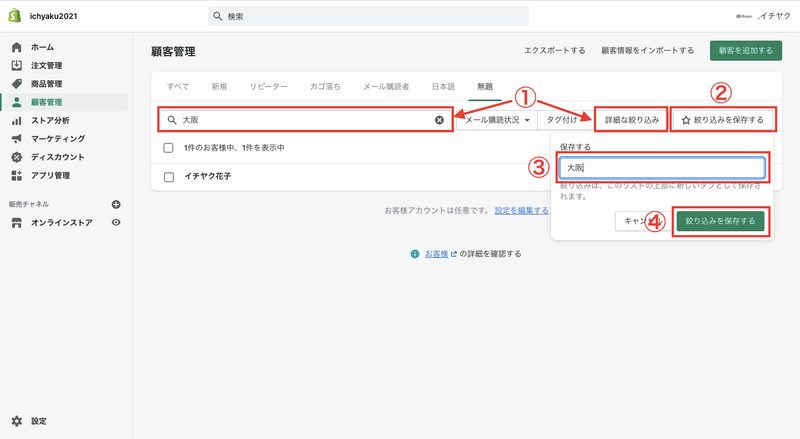Open 商品管理 in the sidebar
This screenshot has width=800, height=439.
pos(46,84)
